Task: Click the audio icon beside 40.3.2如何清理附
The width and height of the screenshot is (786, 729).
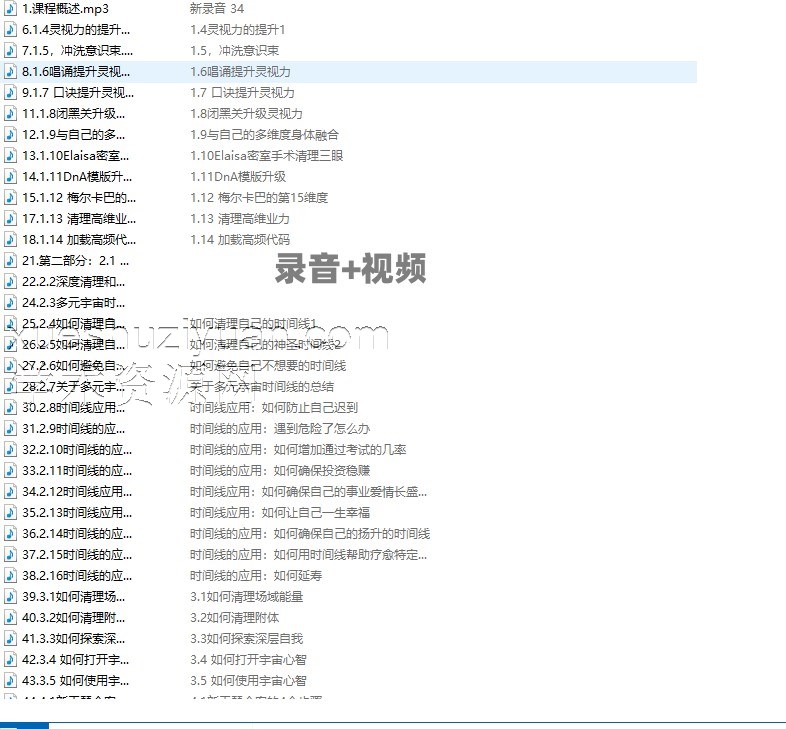Action: 10,618
